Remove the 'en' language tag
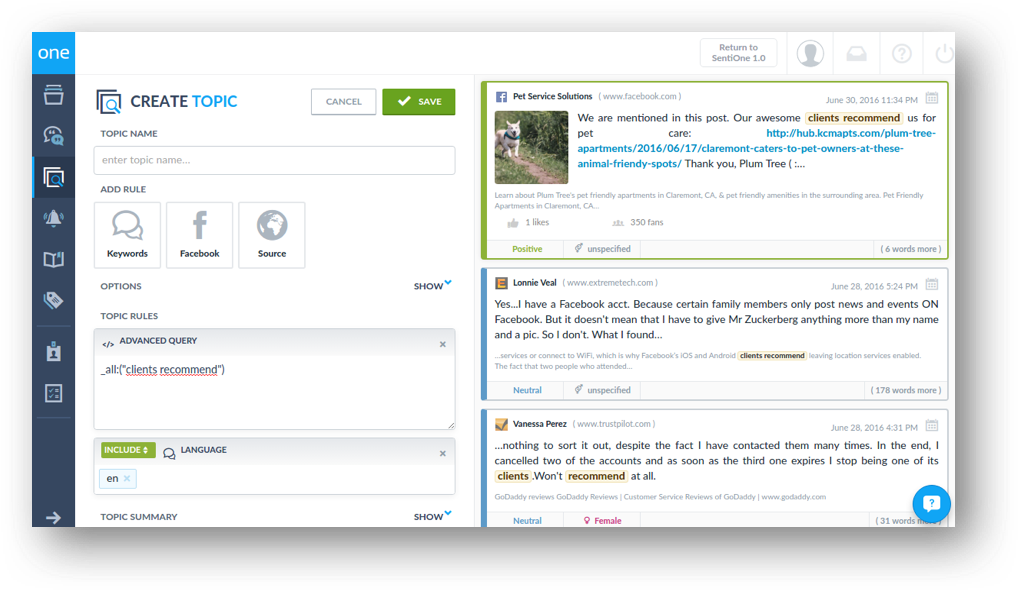The height and width of the screenshot is (592, 1020). [x=127, y=479]
